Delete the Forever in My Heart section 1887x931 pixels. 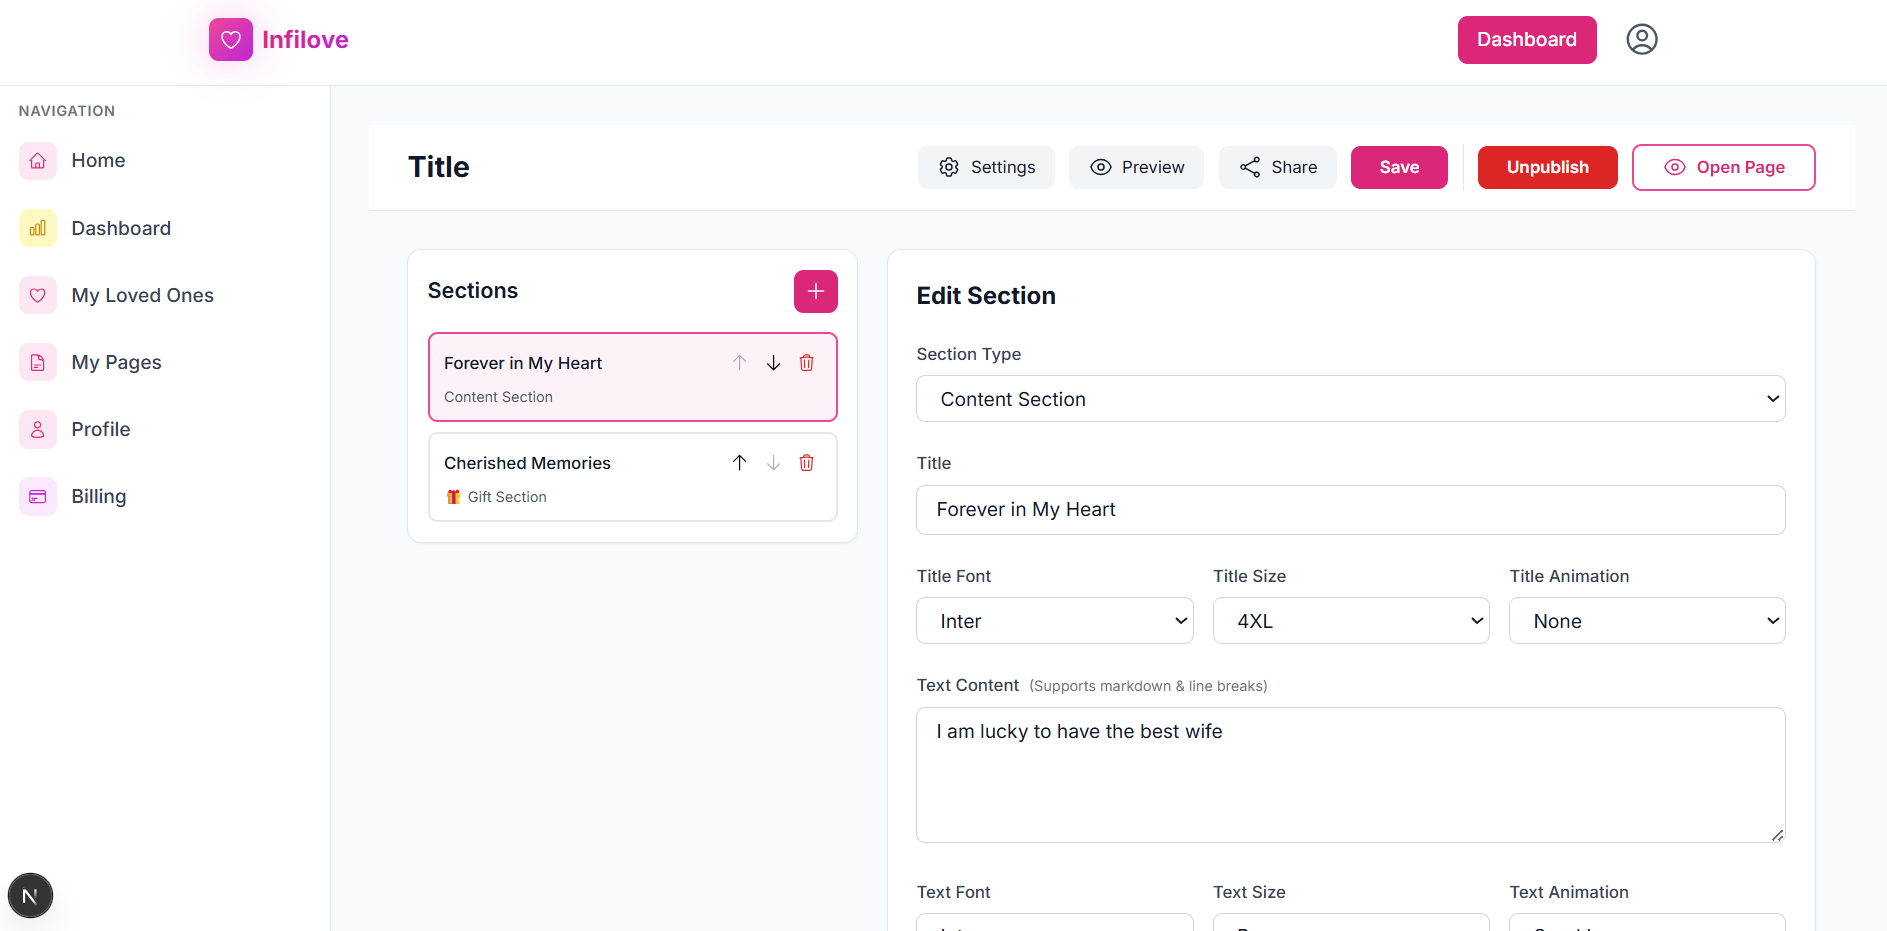[806, 362]
